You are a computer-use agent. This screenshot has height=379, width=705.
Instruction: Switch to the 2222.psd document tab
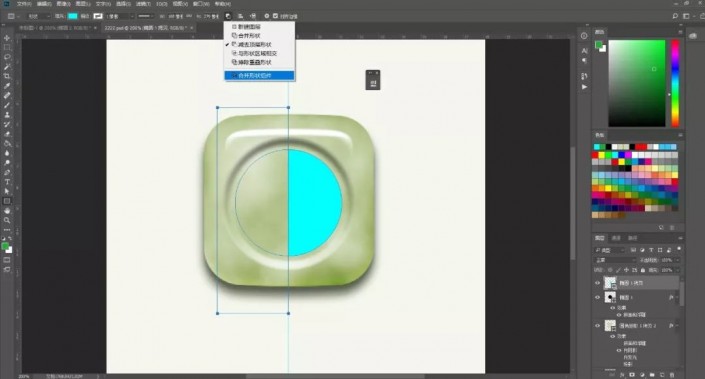(147, 28)
